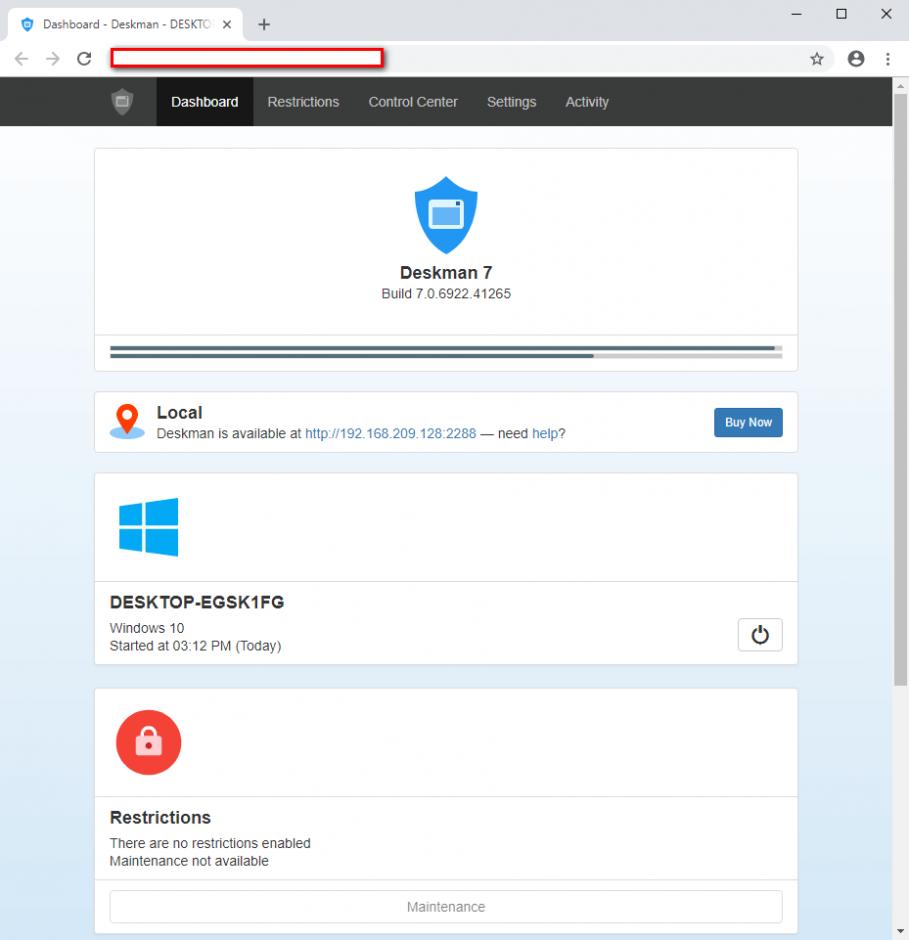Image resolution: width=909 pixels, height=940 pixels.
Task: Click the orange location pin icon
Action: pyautogui.click(x=127, y=421)
